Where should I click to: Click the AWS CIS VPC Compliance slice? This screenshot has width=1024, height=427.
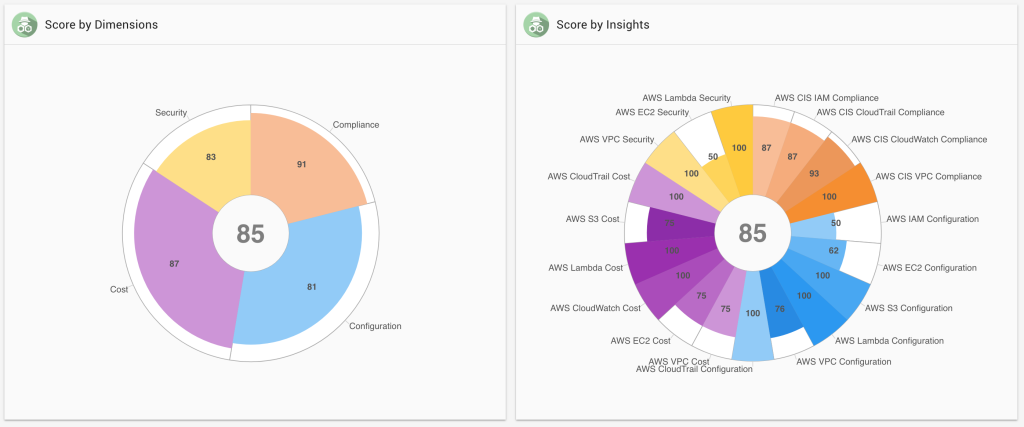pyautogui.click(x=830, y=195)
